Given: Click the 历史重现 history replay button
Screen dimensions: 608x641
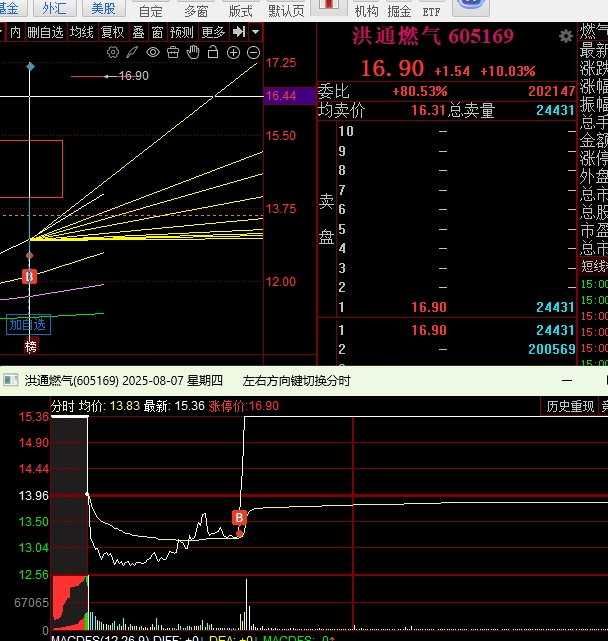Looking at the screenshot, I should [570, 406].
